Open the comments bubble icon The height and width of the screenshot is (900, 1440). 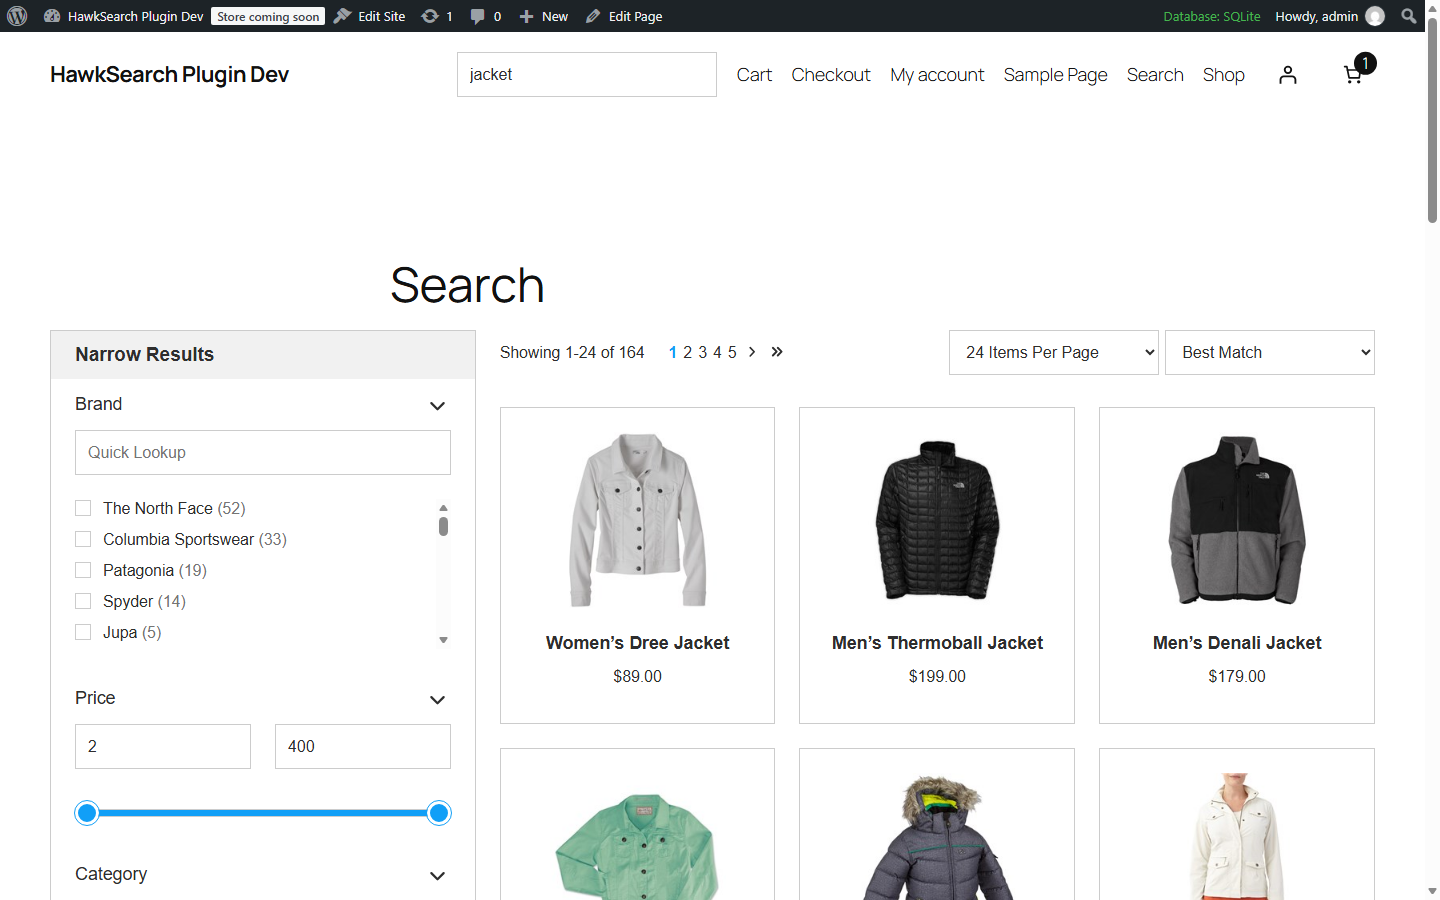point(486,16)
